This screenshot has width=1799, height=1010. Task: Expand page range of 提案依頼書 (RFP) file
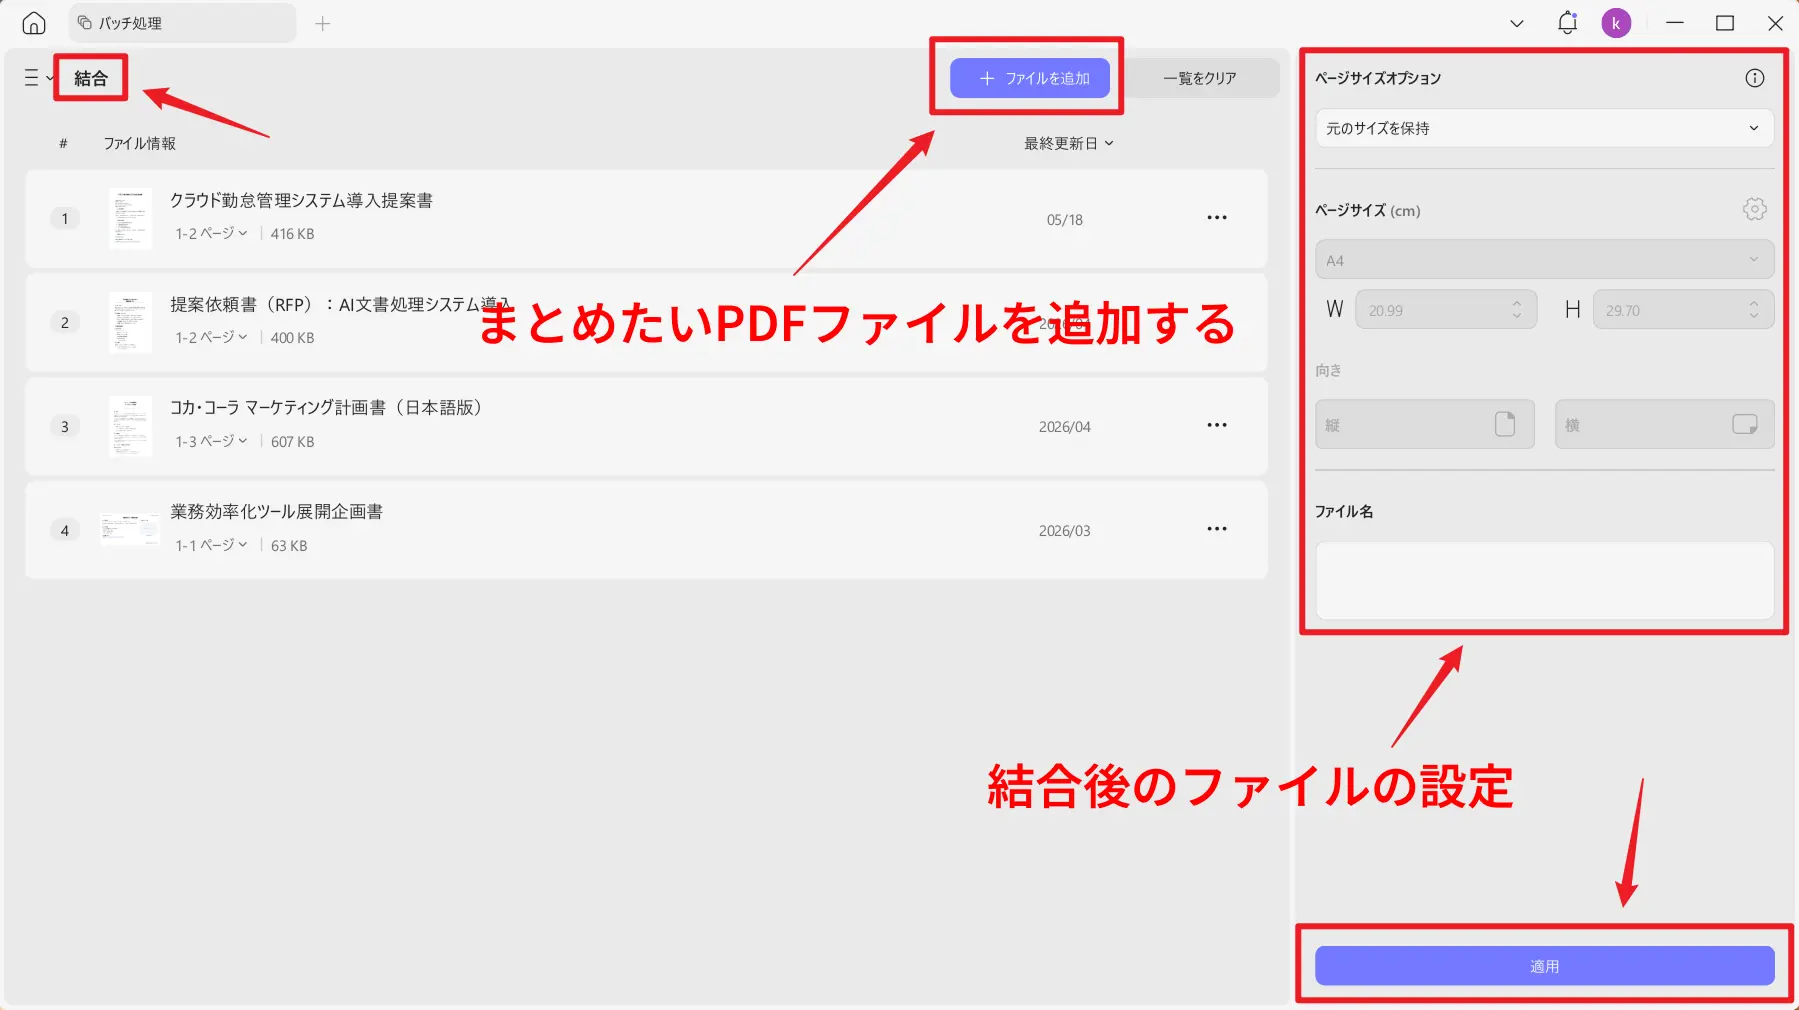211,337
